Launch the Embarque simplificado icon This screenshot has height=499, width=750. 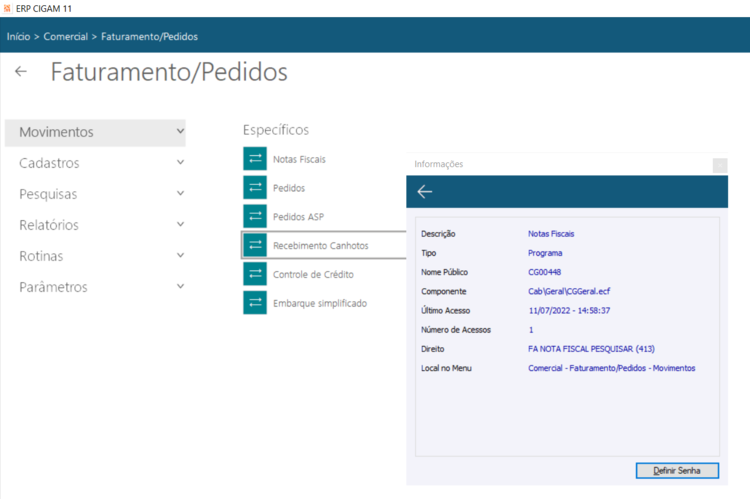coord(255,303)
